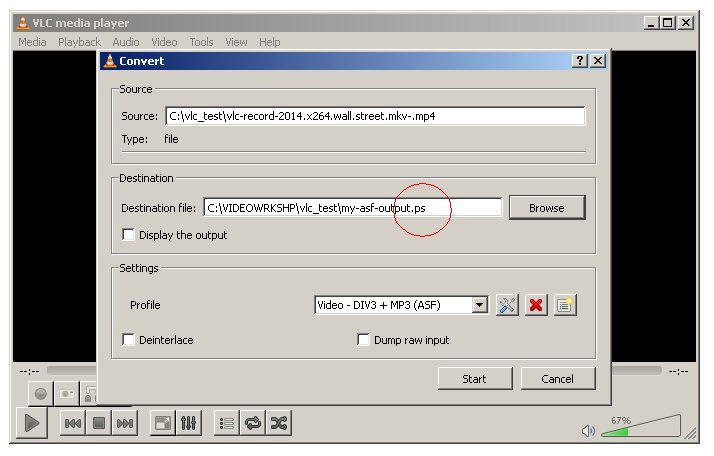Click the VLC cone icon in Convert title
The width and height of the screenshot is (714, 456).
[110, 61]
